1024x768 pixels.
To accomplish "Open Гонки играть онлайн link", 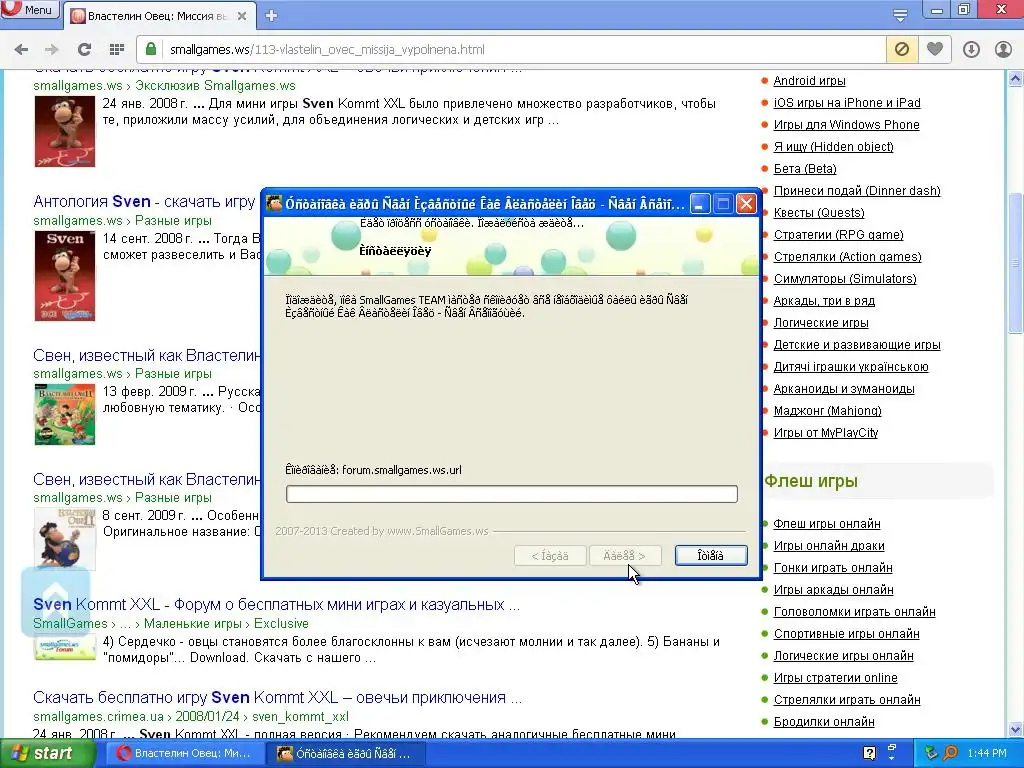I will point(833,568).
